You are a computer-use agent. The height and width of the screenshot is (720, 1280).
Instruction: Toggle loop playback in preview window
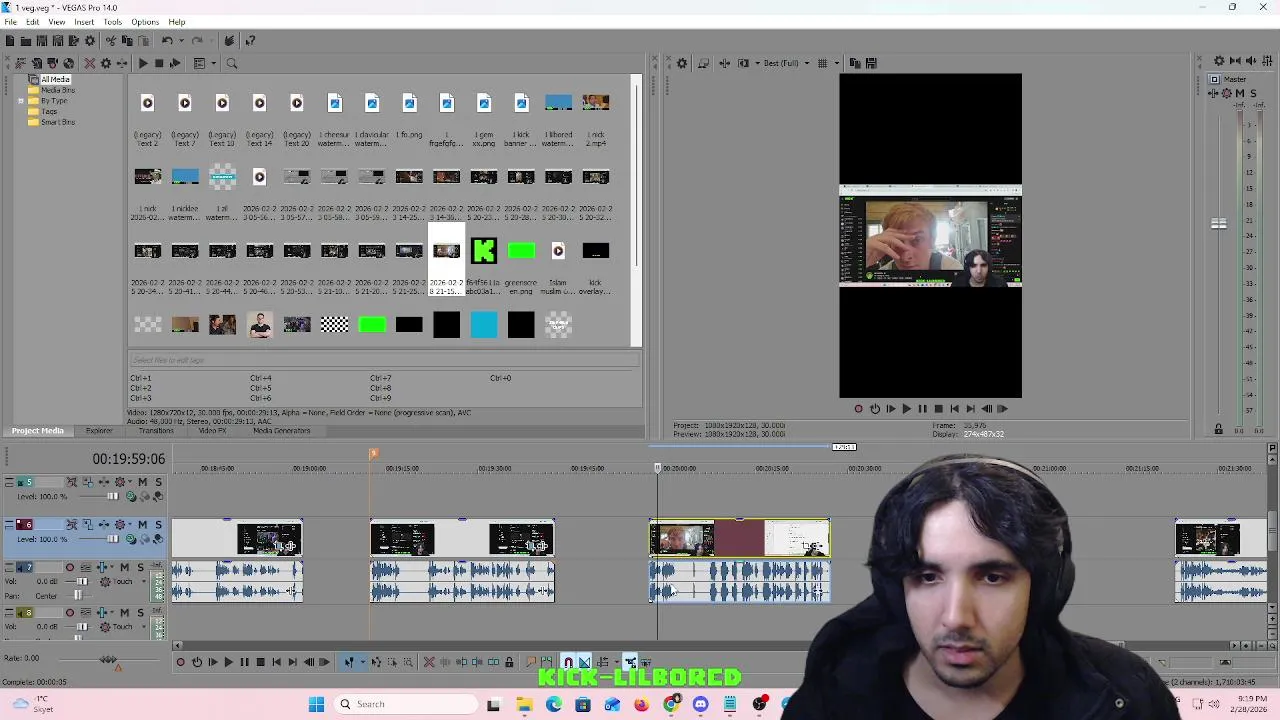[x=875, y=408]
